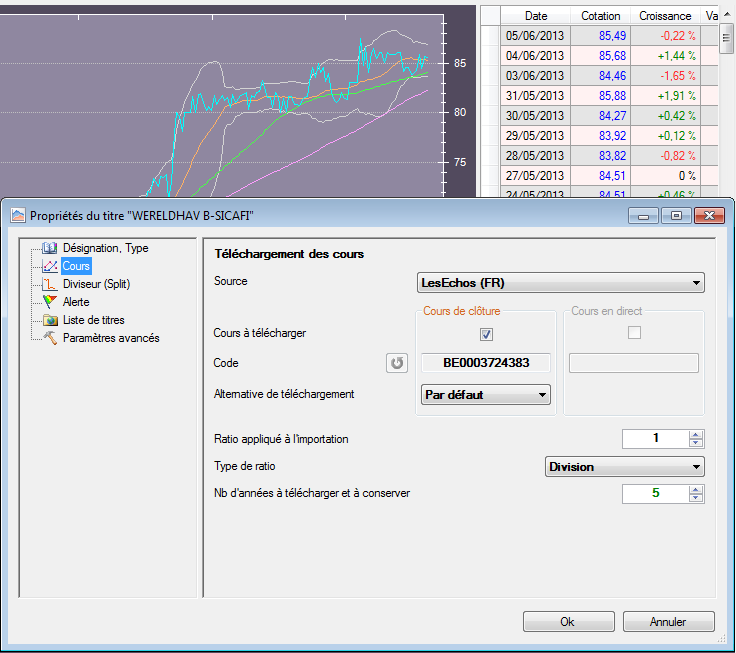Sort the table by Date column
Screen dimensions: 736x653
coord(536,16)
